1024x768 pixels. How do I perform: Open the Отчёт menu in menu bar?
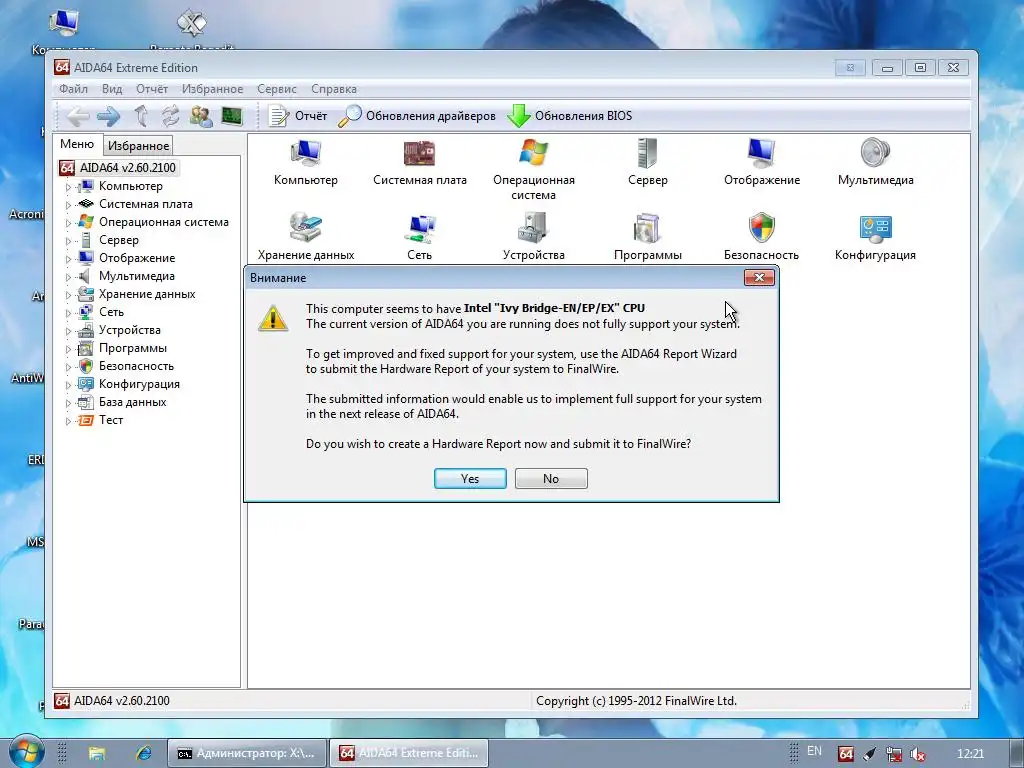[152, 89]
